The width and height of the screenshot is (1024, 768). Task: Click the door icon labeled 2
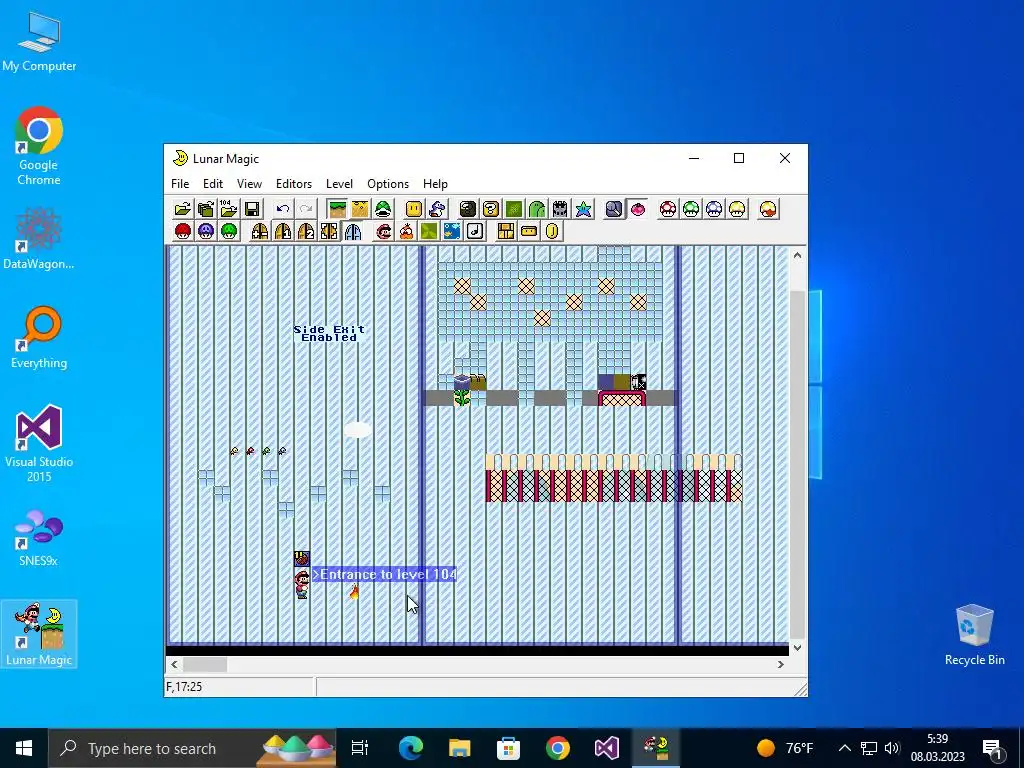point(306,231)
